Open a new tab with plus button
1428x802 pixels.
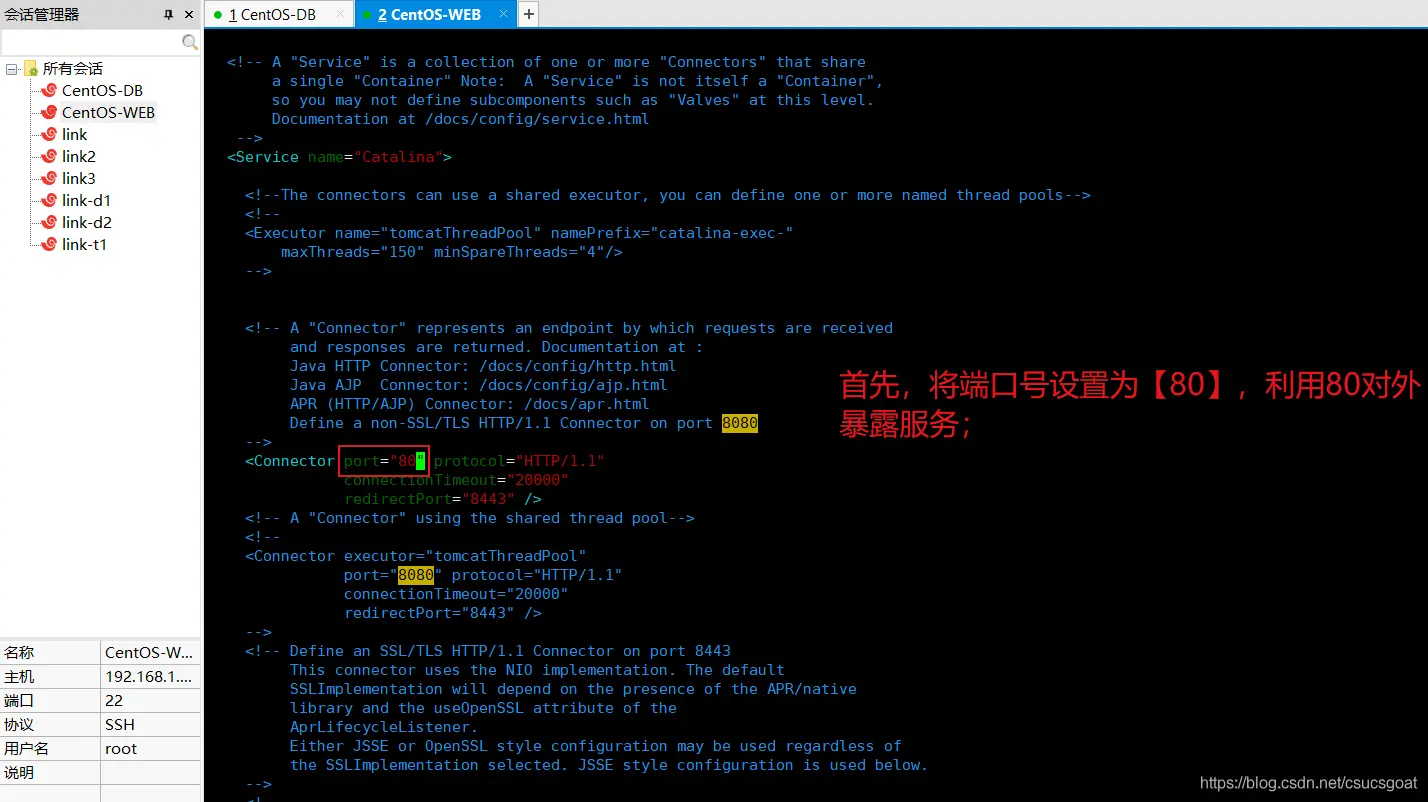pyautogui.click(x=528, y=14)
